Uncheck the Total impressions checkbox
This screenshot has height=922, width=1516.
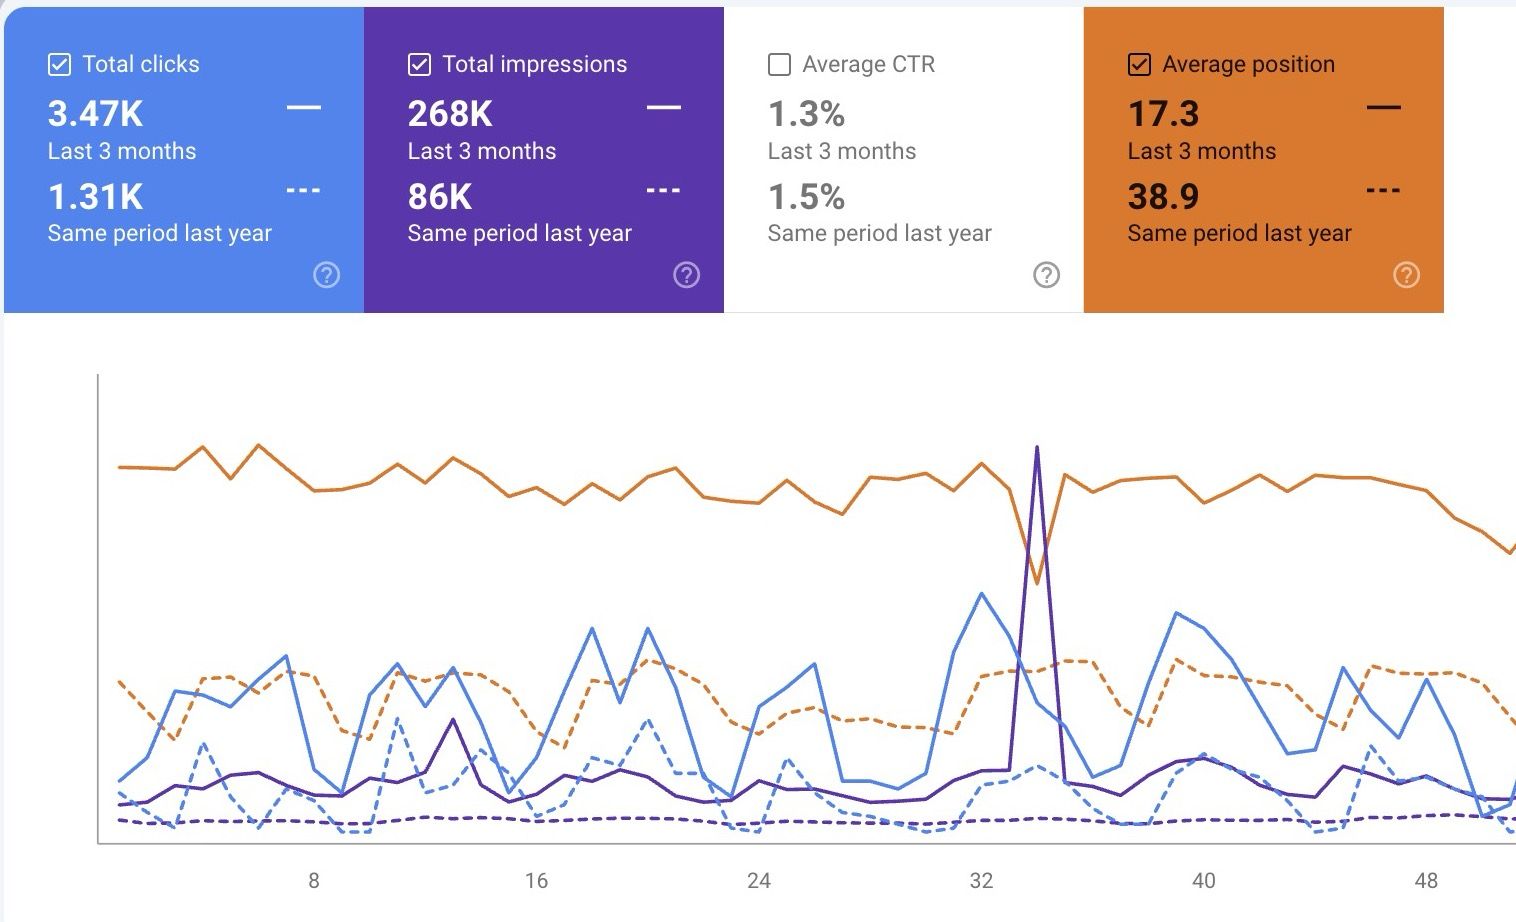pos(419,65)
